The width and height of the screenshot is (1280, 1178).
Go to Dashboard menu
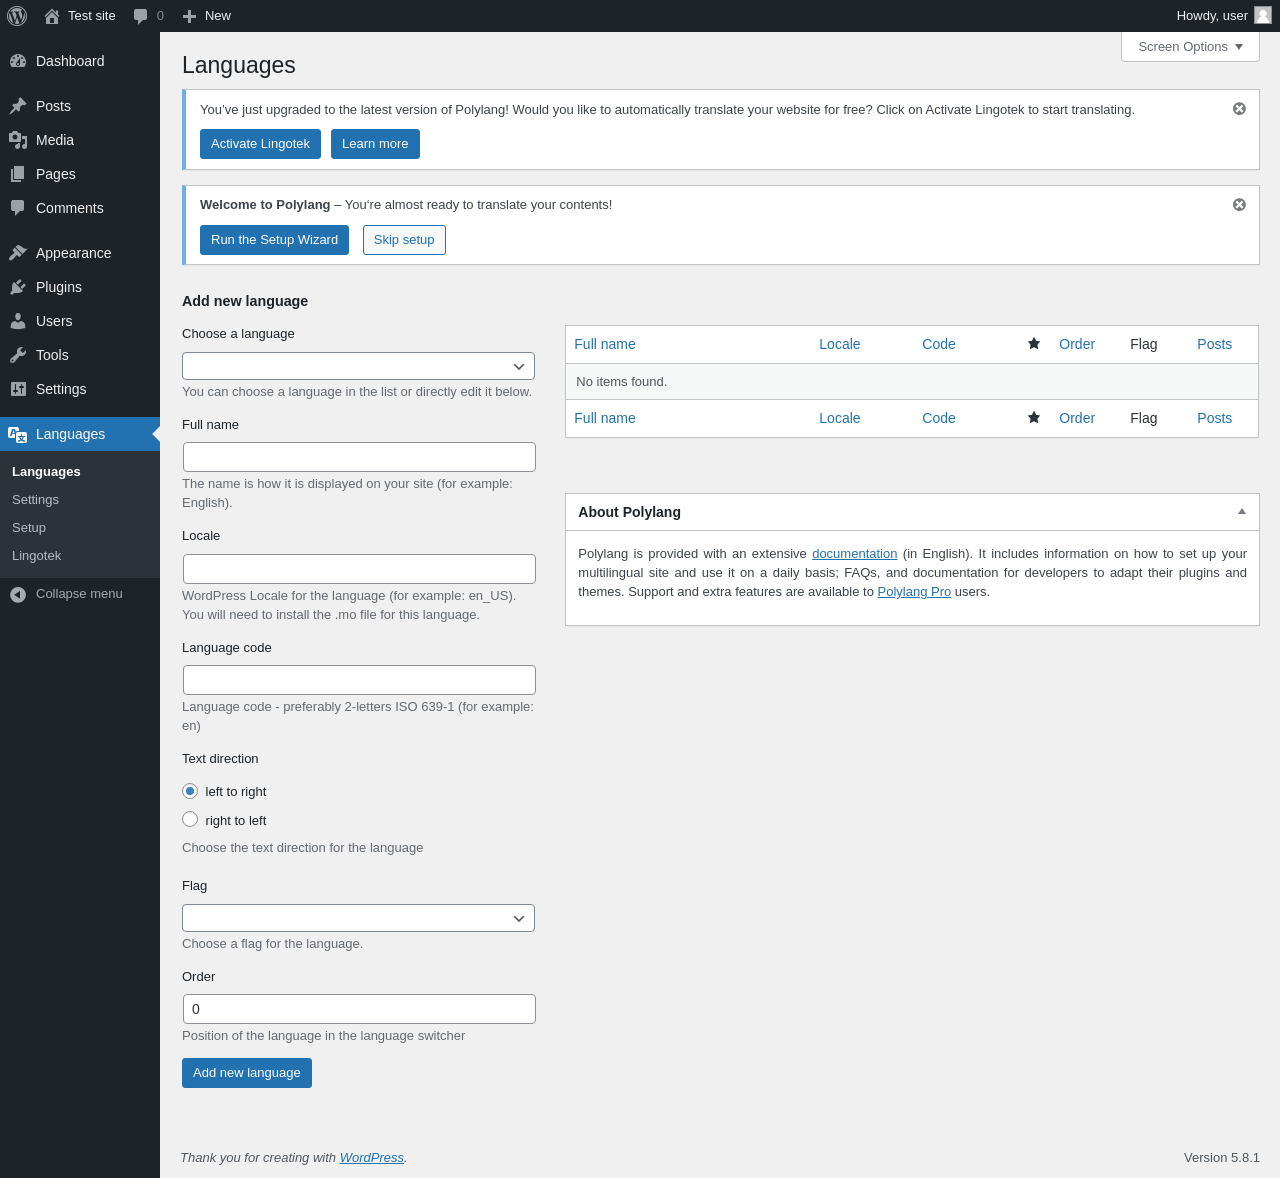pyautogui.click(x=70, y=61)
